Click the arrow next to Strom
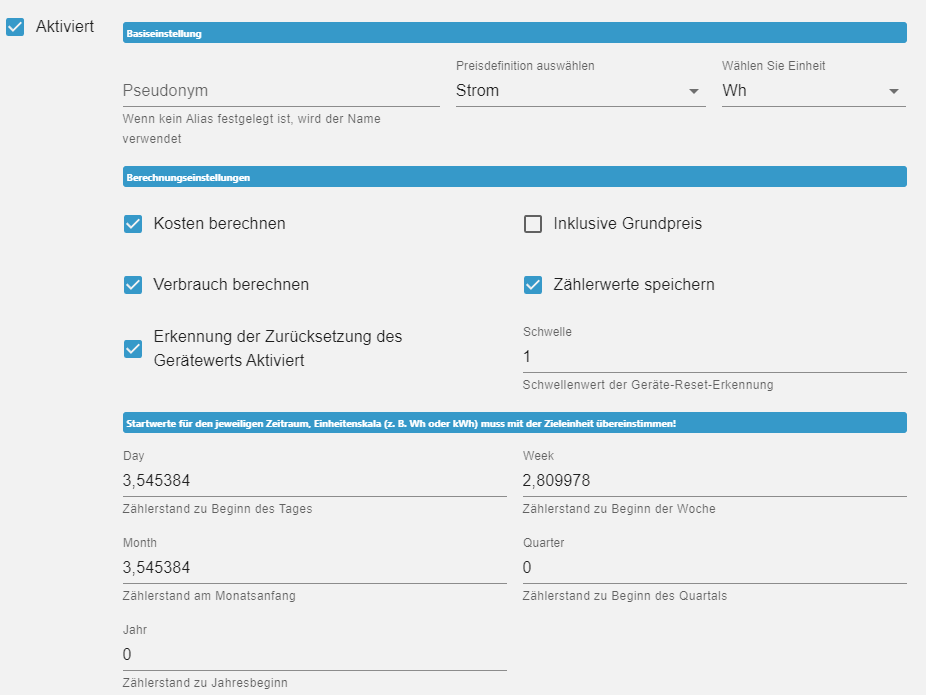Screen dimensions: 926x695 694,92
